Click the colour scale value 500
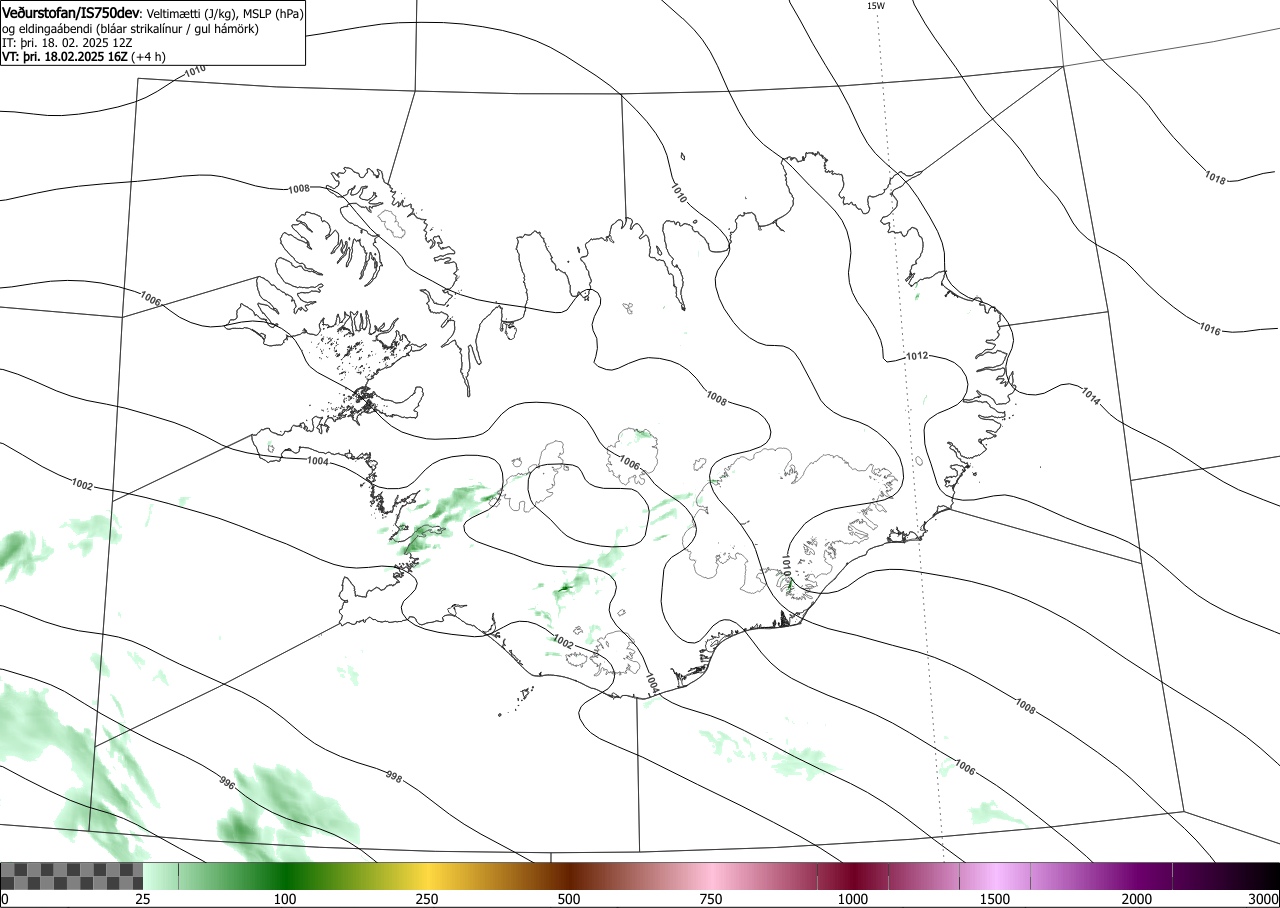Viewport: 1280px width, 908px height. pyautogui.click(x=569, y=899)
